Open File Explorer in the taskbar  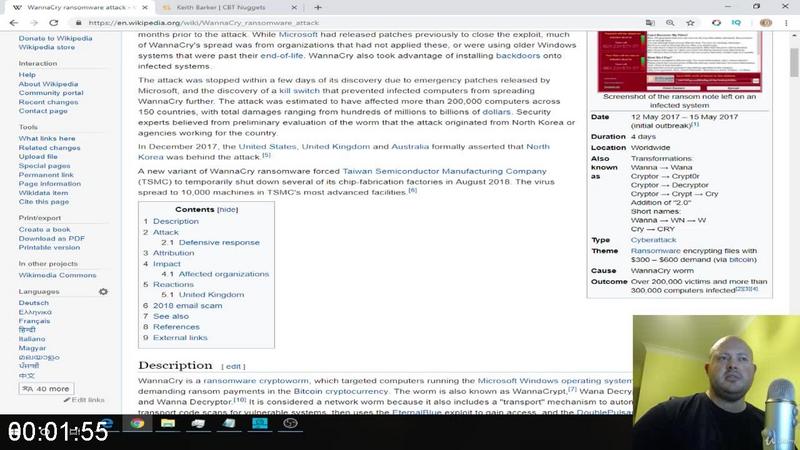(167, 423)
